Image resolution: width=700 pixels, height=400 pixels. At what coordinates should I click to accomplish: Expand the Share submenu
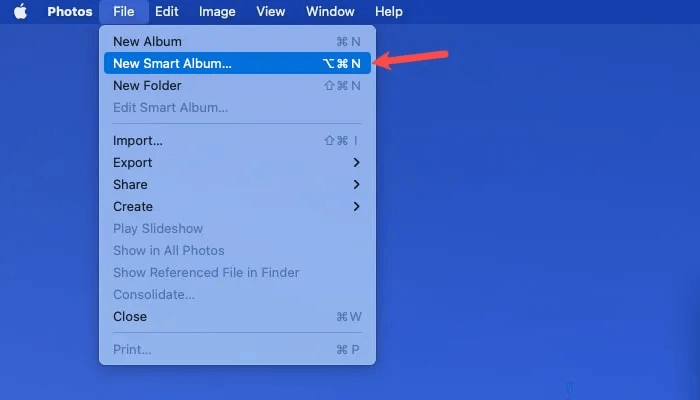click(x=237, y=184)
